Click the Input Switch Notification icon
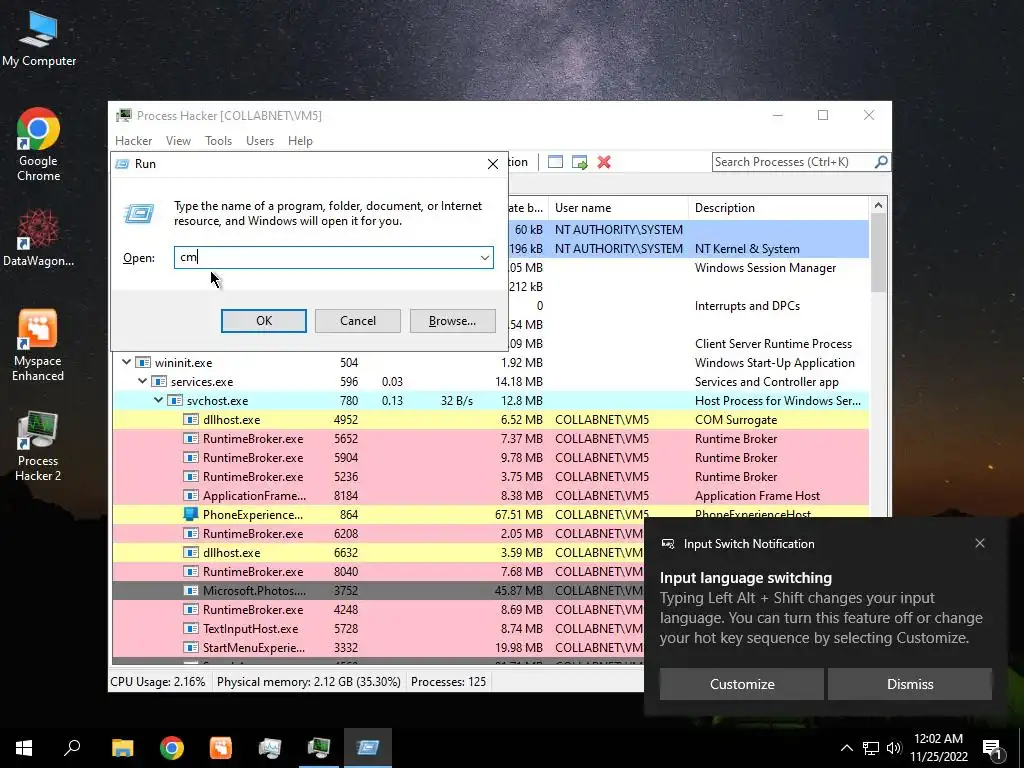The image size is (1024, 768). pyautogui.click(x=667, y=543)
